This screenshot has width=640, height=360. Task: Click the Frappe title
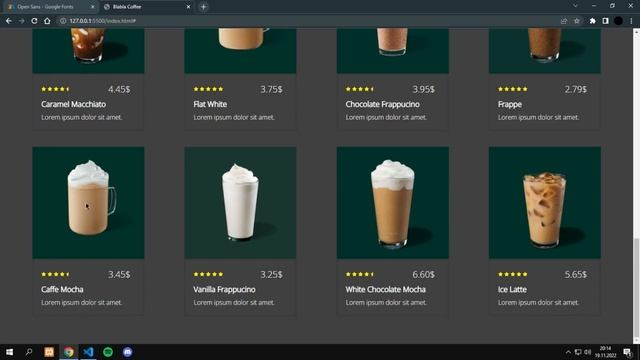pos(510,104)
